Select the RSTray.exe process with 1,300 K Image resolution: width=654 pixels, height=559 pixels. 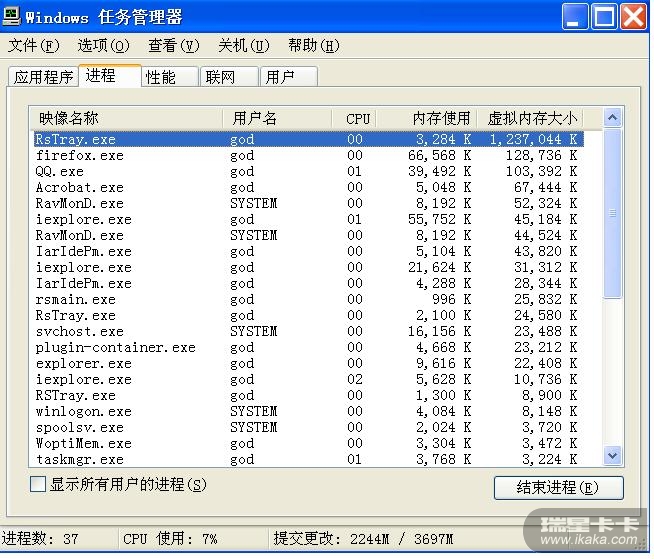click(x=308, y=395)
